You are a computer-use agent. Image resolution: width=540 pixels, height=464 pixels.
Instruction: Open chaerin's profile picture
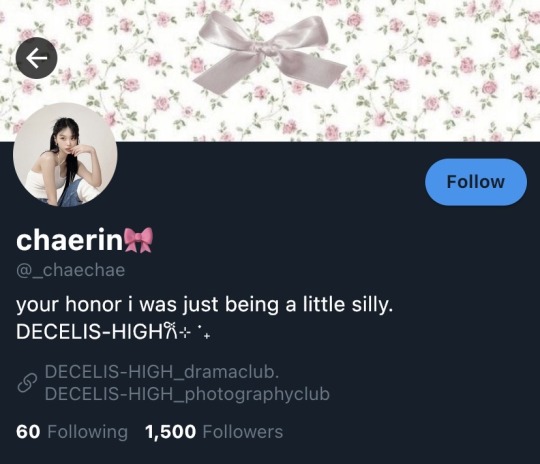click(x=65, y=155)
